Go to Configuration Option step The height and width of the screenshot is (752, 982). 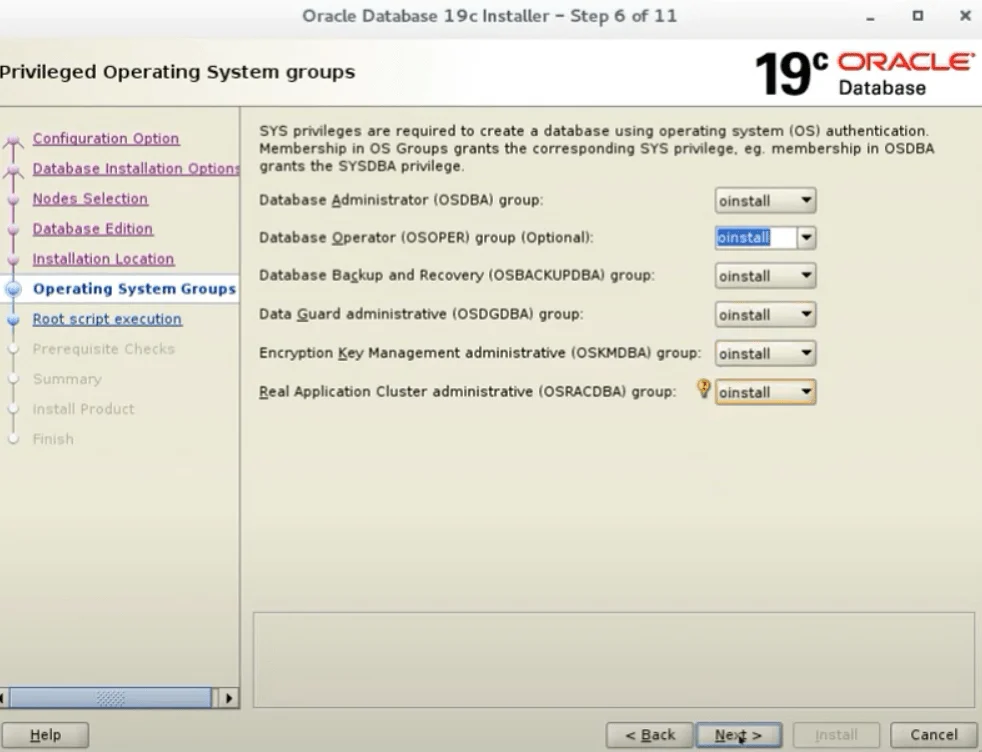pos(106,138)
